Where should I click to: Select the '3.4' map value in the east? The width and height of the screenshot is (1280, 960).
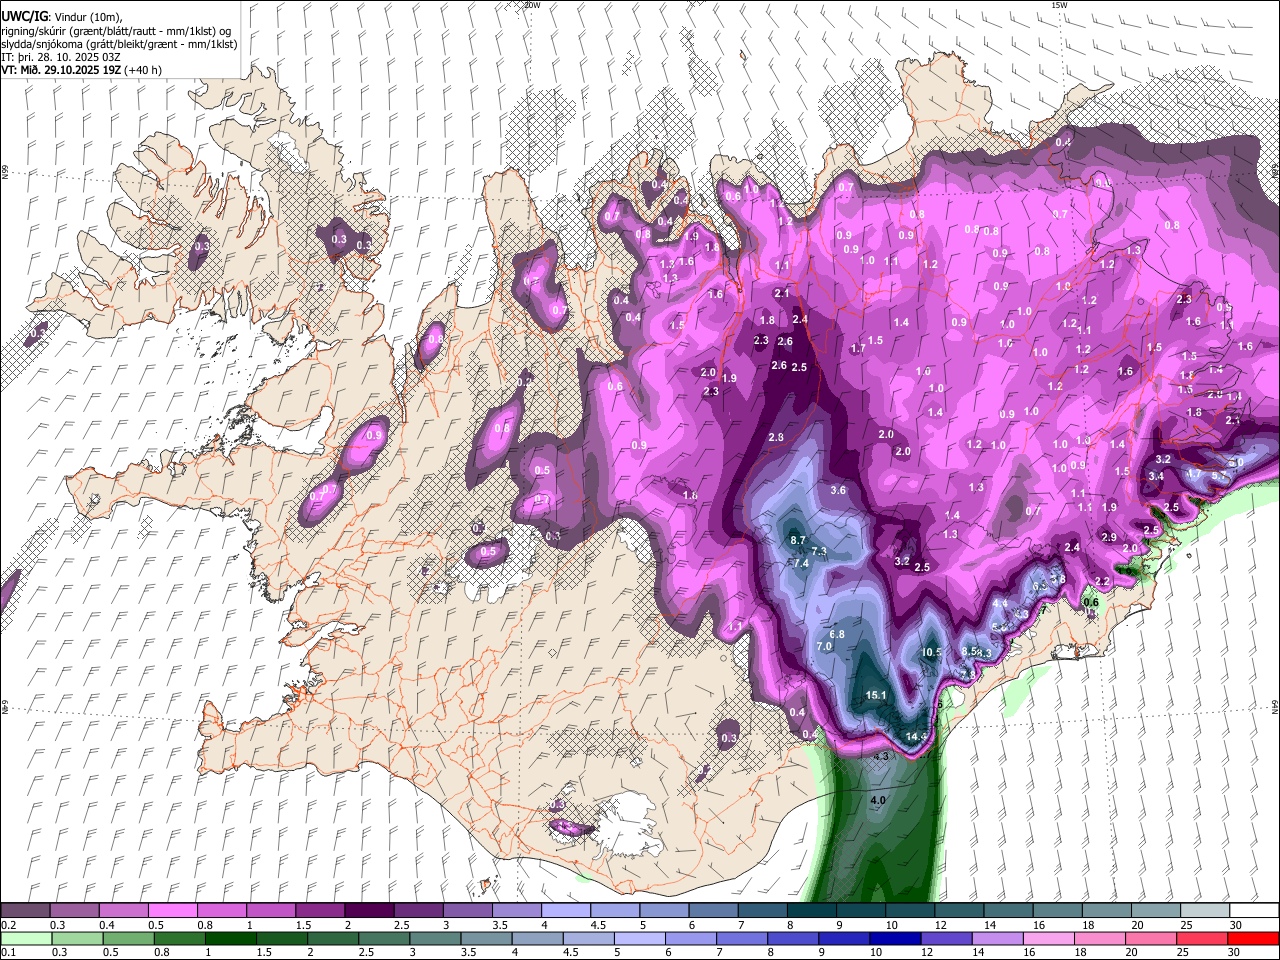1156,476
